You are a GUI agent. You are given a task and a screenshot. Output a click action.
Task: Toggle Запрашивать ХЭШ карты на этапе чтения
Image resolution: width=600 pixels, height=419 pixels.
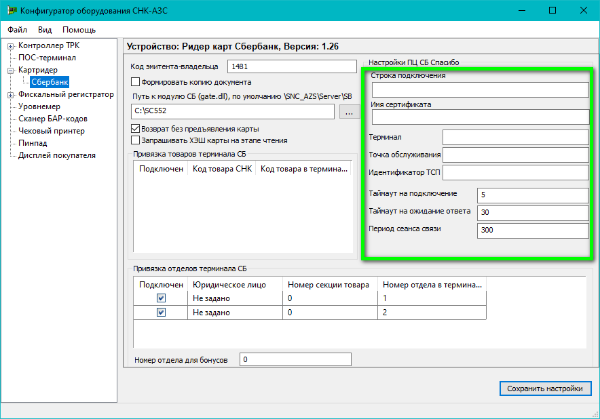click(x=136, y=142)
